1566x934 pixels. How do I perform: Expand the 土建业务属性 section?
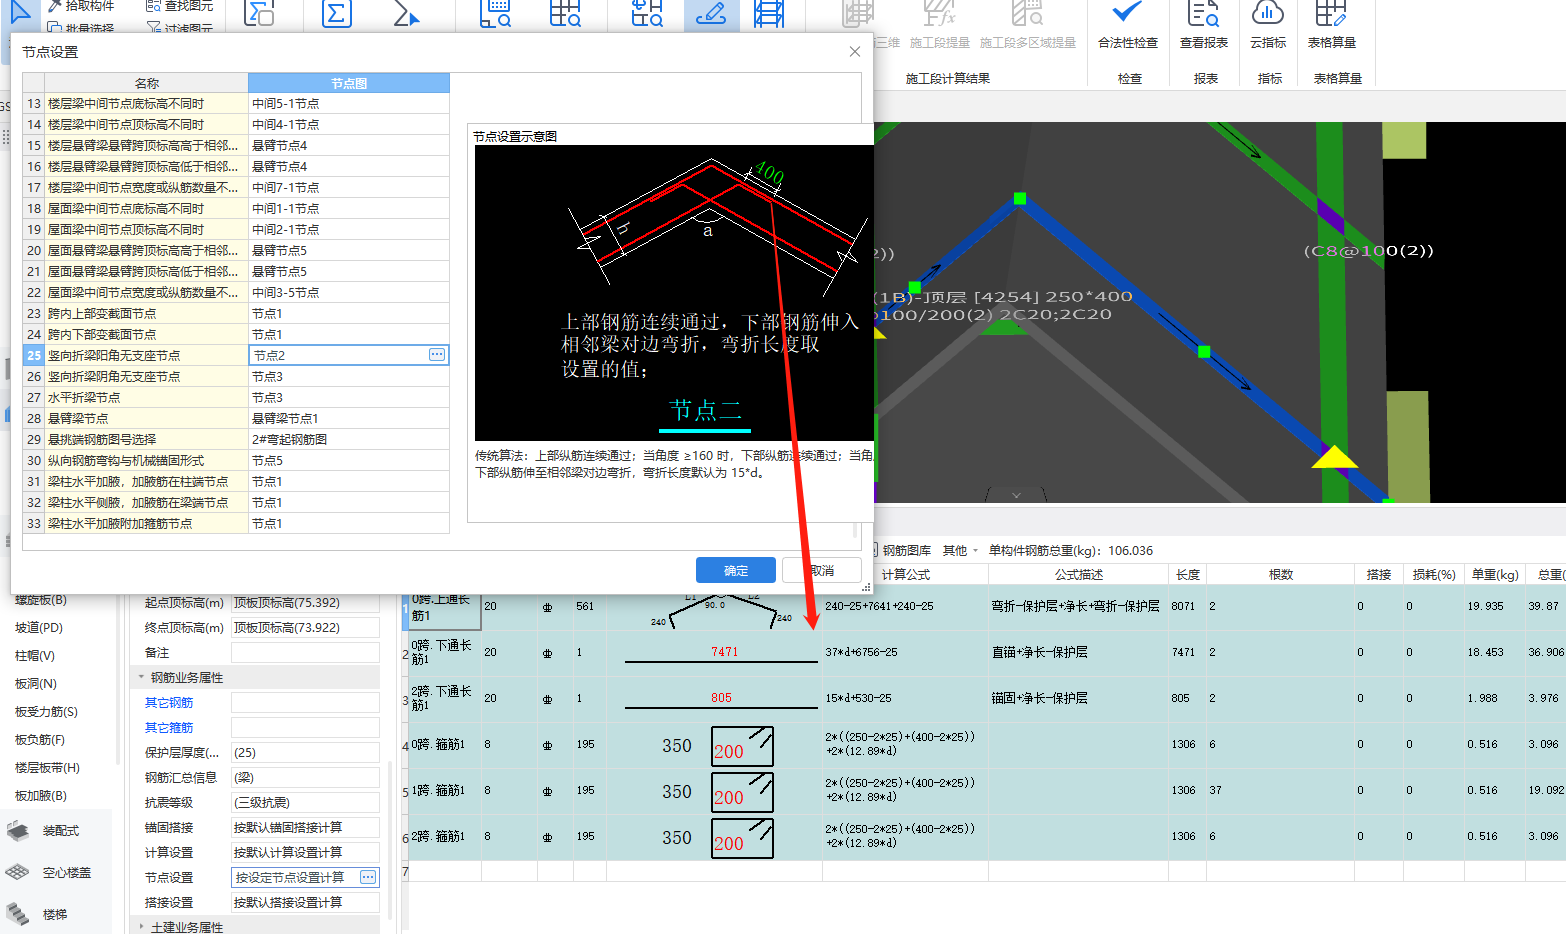pyautogui.click(x=141, y=927)
